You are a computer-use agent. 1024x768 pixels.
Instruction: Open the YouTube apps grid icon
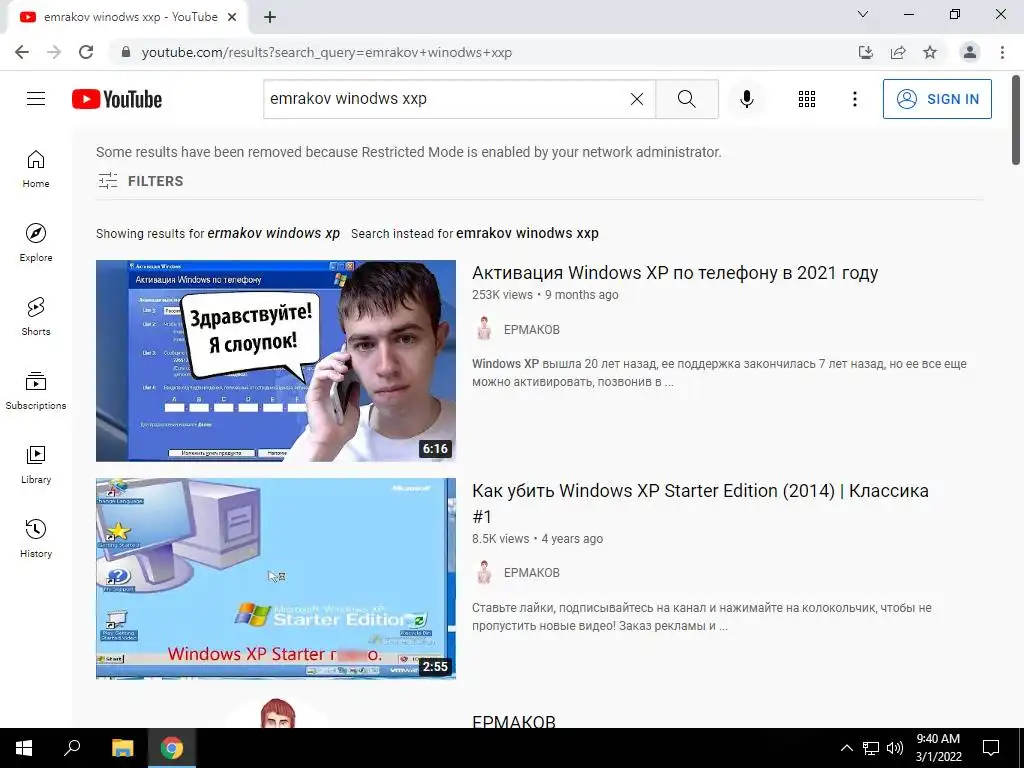pyautogui.click(x=807, y=99)
